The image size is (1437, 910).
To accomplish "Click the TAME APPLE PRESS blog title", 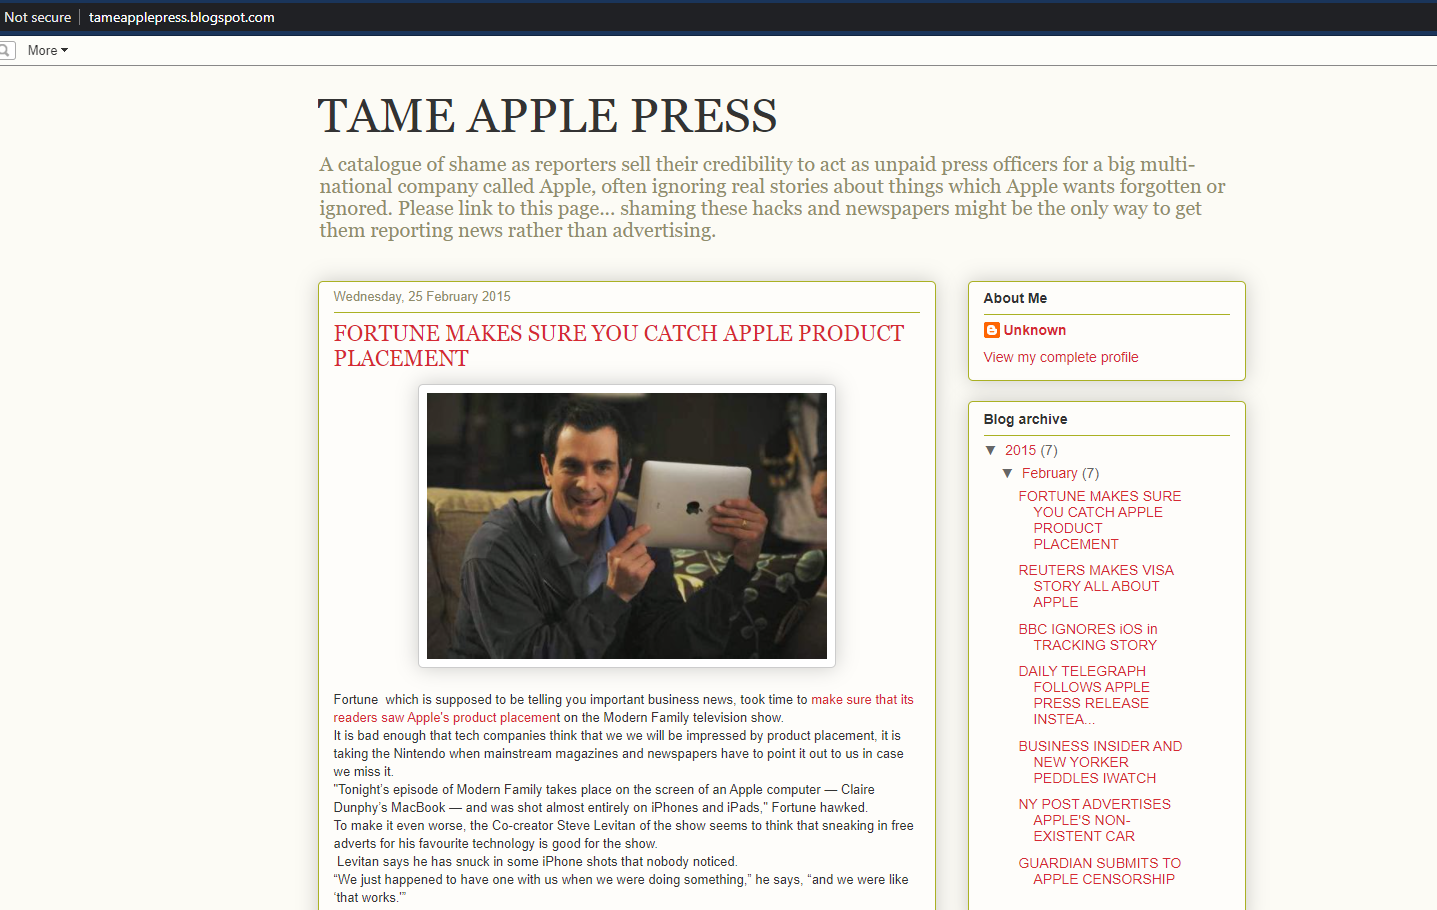I will point(547,116).
